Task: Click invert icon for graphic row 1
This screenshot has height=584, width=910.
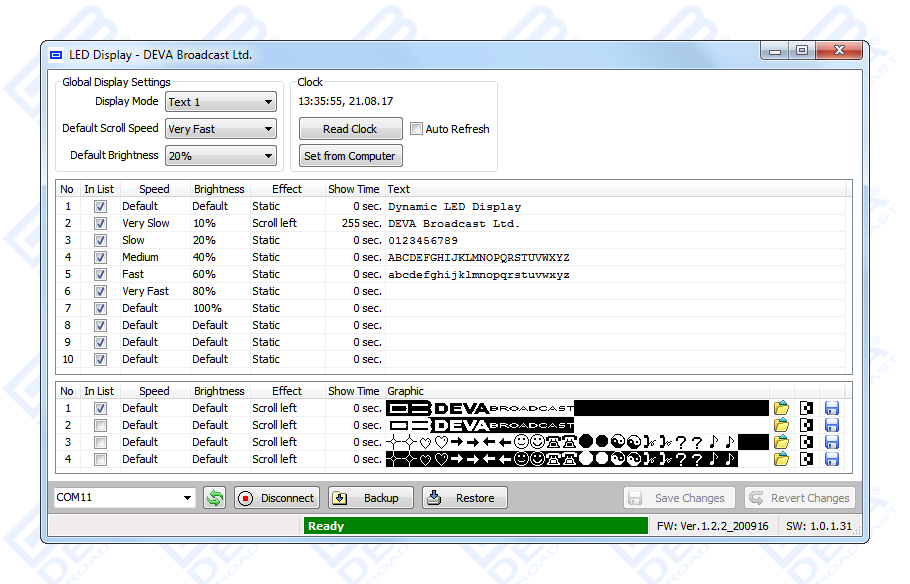Action: coord(806,408)
